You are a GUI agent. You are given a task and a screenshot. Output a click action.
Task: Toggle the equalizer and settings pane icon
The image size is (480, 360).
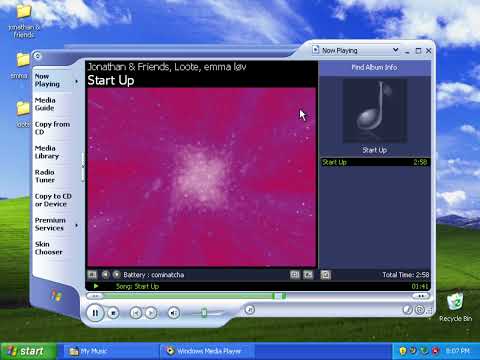(295, 275)
